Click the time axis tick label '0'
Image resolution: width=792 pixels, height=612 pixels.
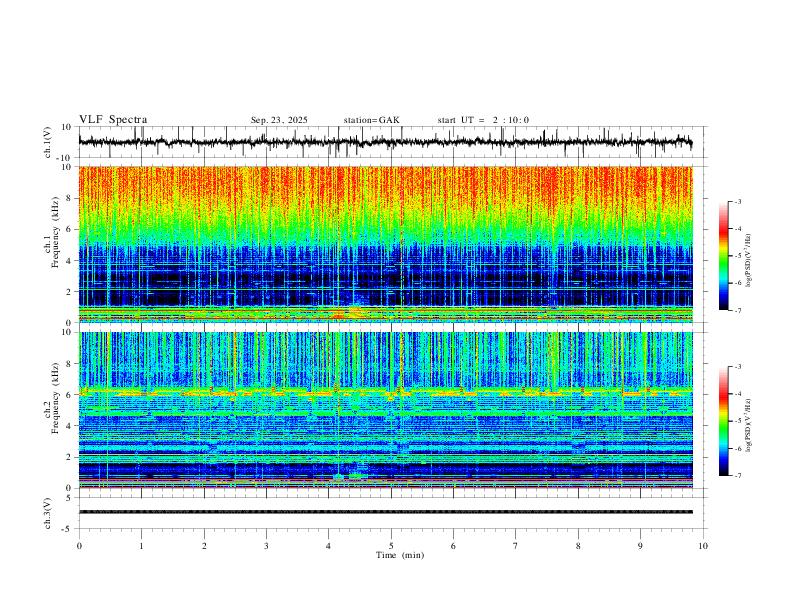(79, 546)
